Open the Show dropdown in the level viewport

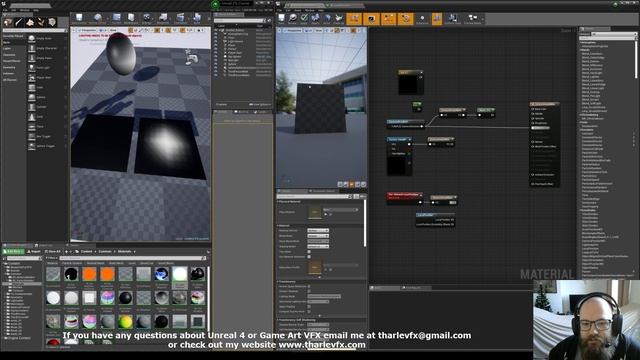(x=113, y=30)
